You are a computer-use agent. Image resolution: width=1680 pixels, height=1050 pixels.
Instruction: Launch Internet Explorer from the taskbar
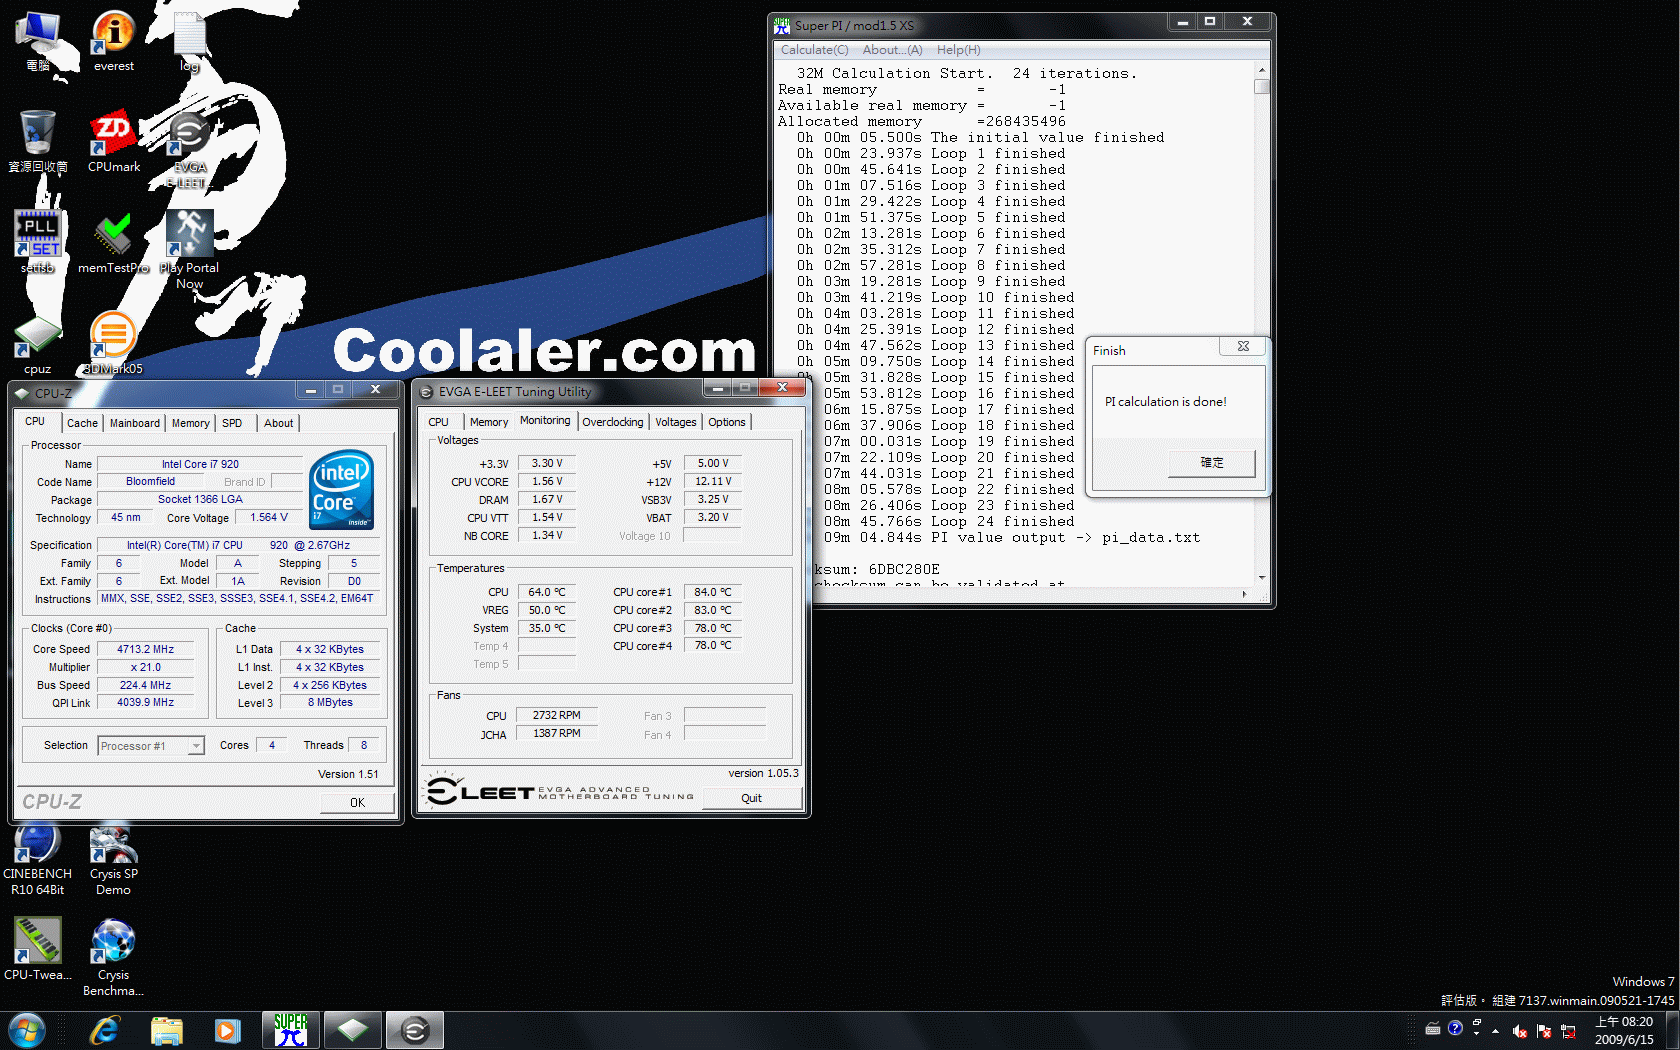pos(105,1030)
